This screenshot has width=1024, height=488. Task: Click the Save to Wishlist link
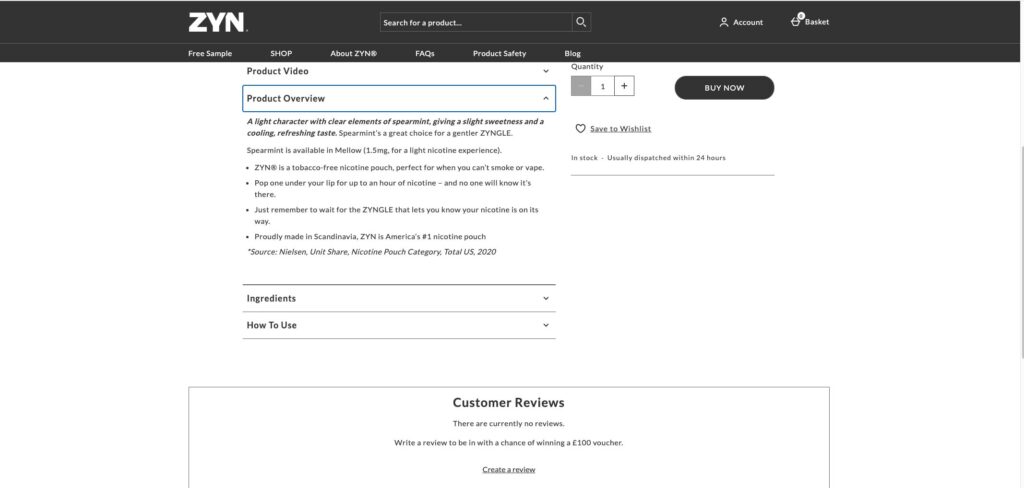pos(620,129)
